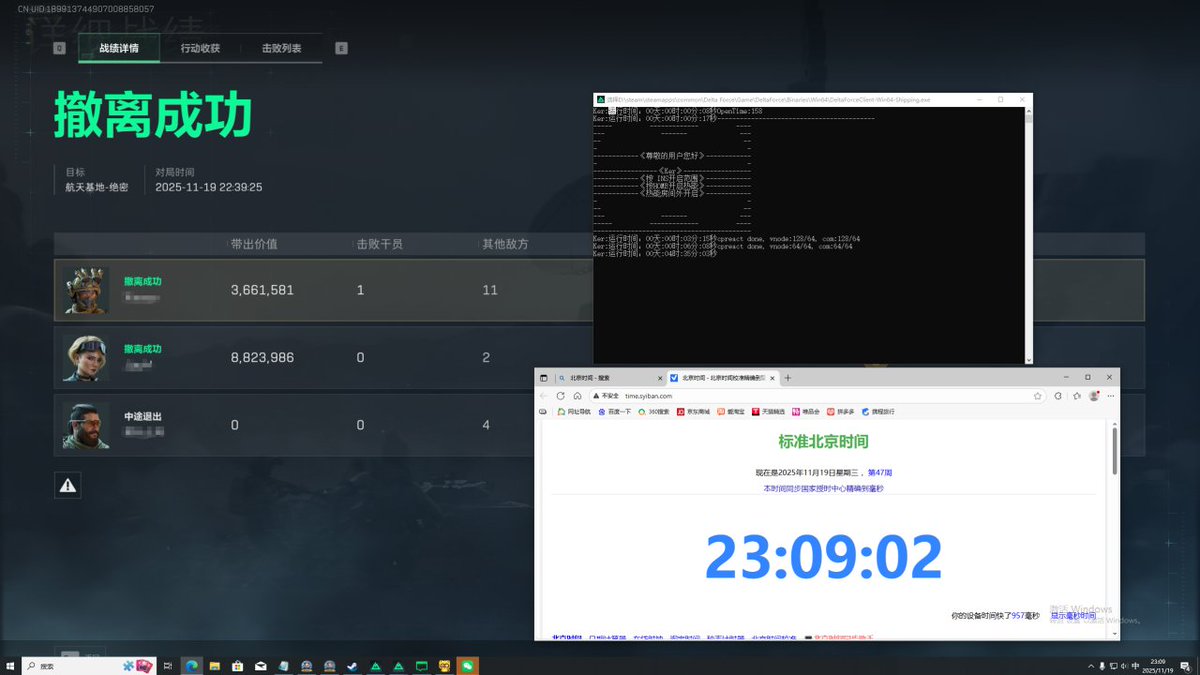The width and height of the screenshot is (1200, 675).
Task: Click the warning triangle report icon
Action: coord(67,485)
